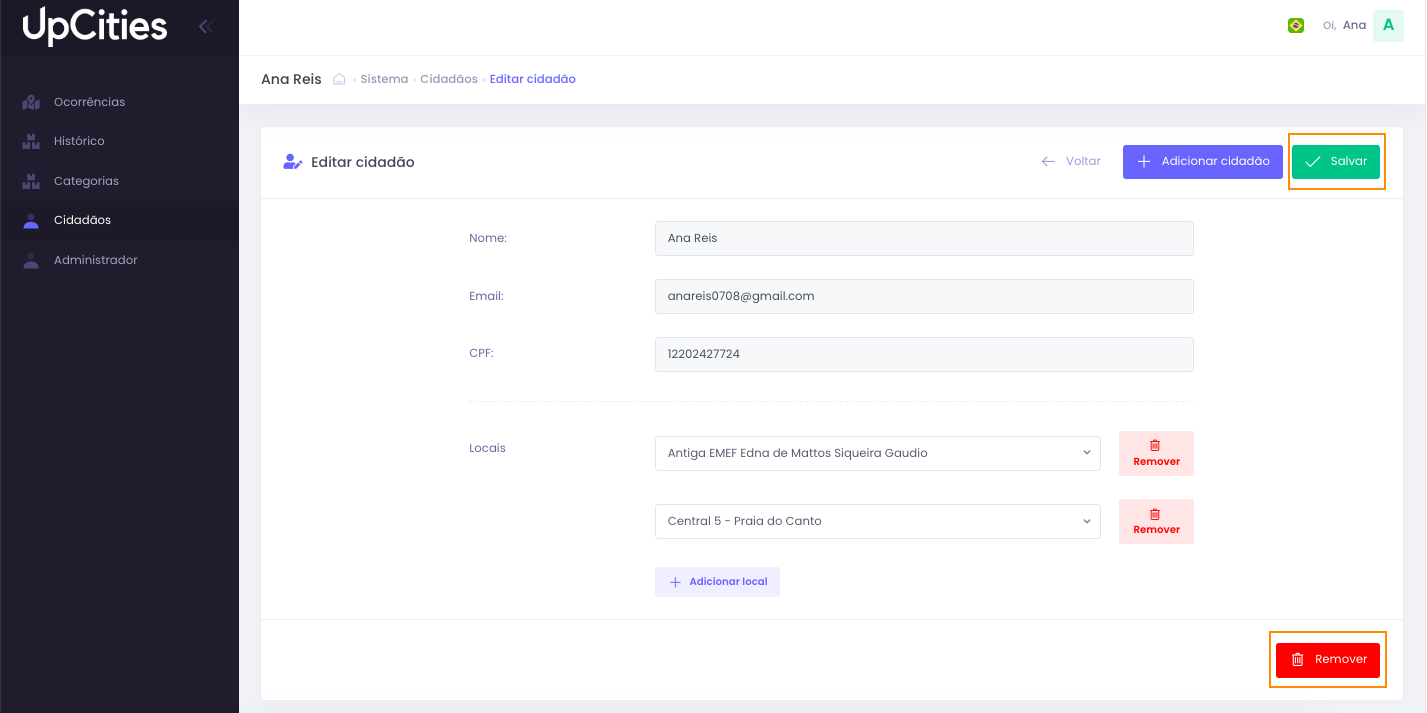
Task: Switch language via Brazil flag icon
Action: pos(1296,26)
